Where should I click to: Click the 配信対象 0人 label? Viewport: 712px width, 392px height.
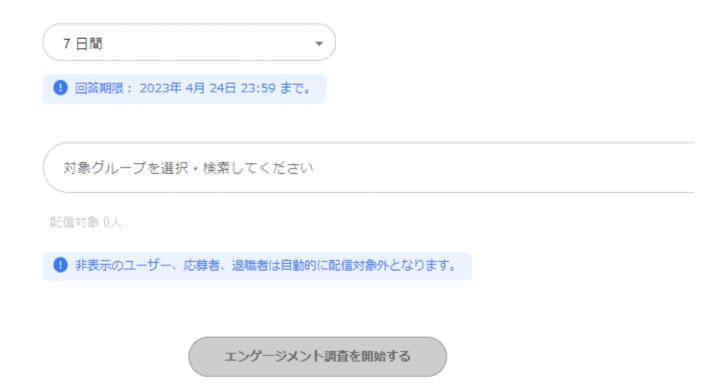tap(85, 222)
